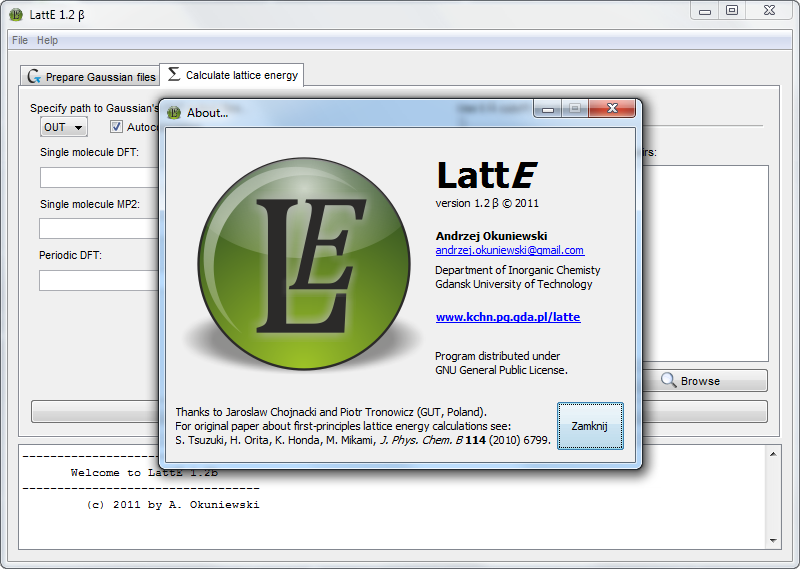Click the 'GNU General Public License.' text
This screenshot has height=569, width=800.
pos(502,370)
